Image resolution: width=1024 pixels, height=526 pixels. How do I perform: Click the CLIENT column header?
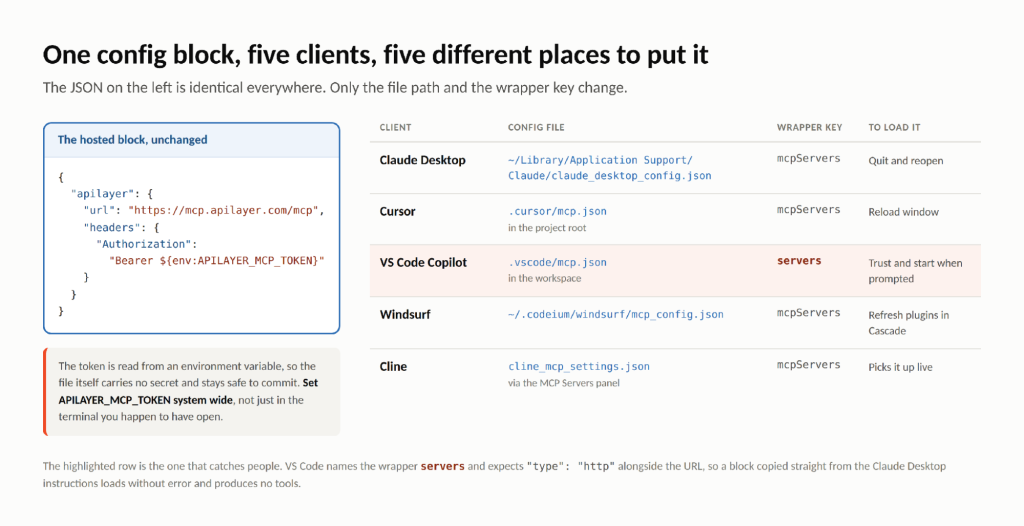click(396, 127)
